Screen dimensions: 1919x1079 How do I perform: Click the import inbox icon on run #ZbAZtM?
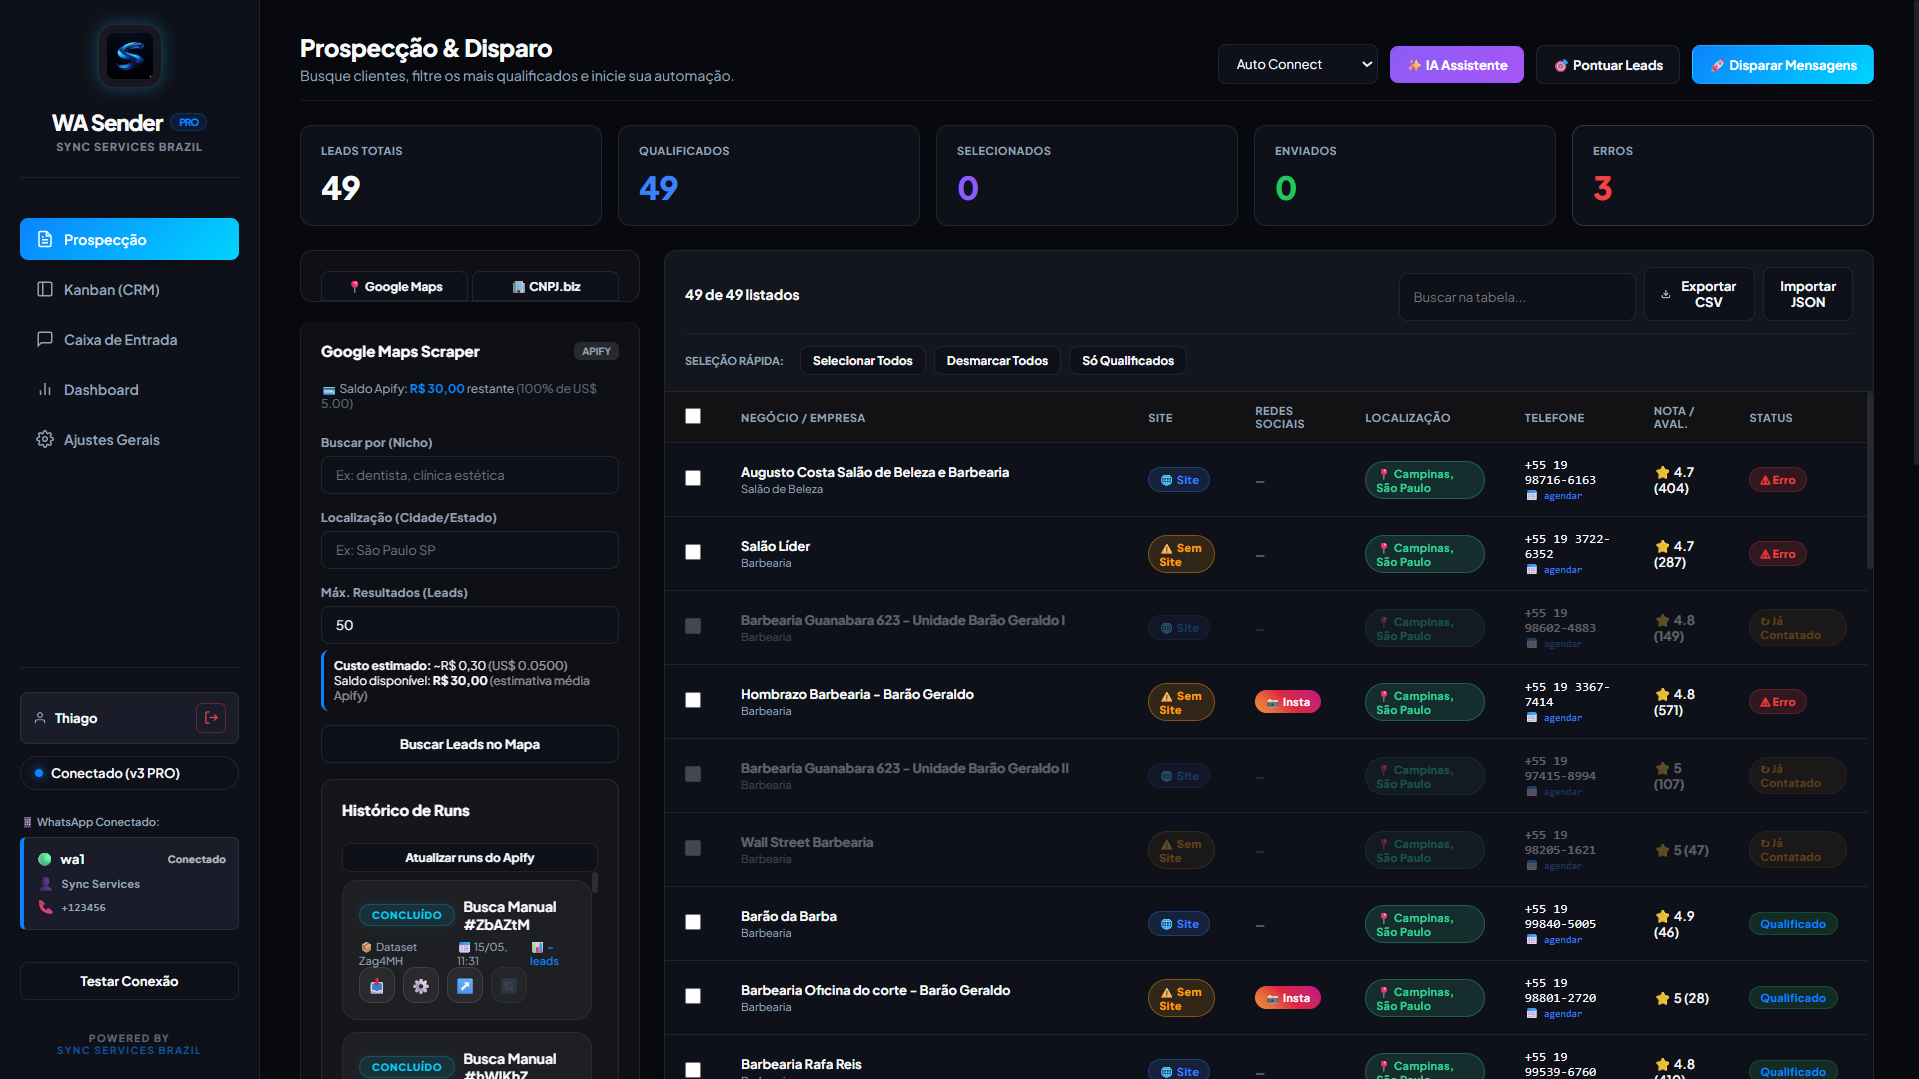tap(377, 986)
